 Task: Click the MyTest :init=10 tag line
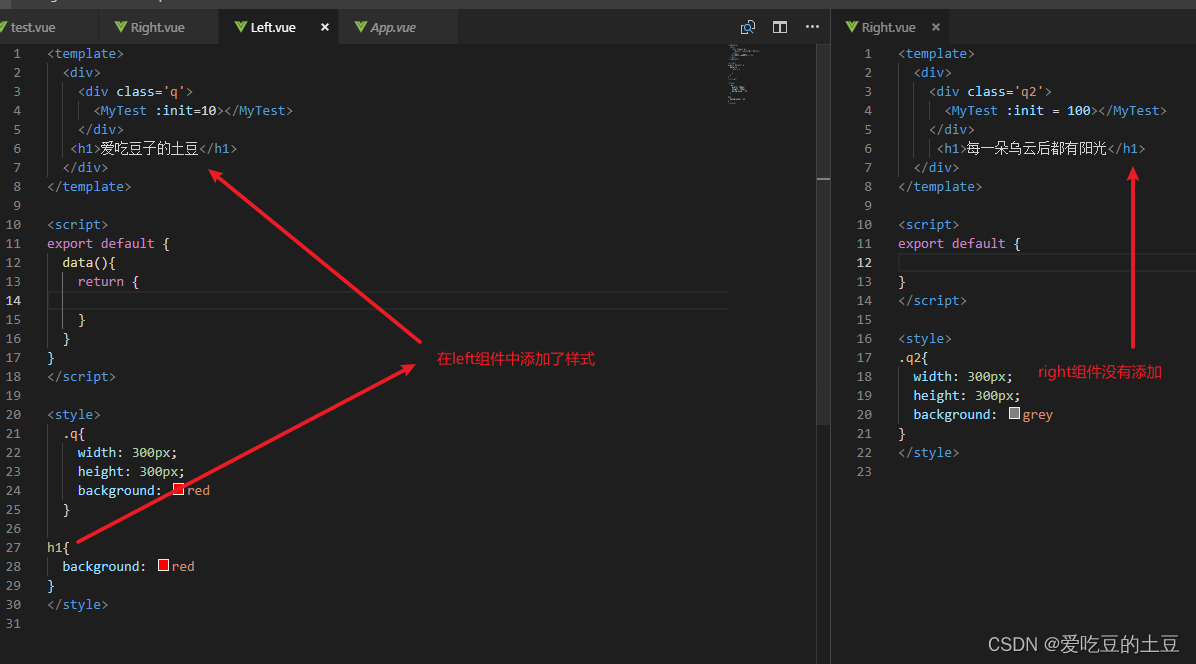193,111
